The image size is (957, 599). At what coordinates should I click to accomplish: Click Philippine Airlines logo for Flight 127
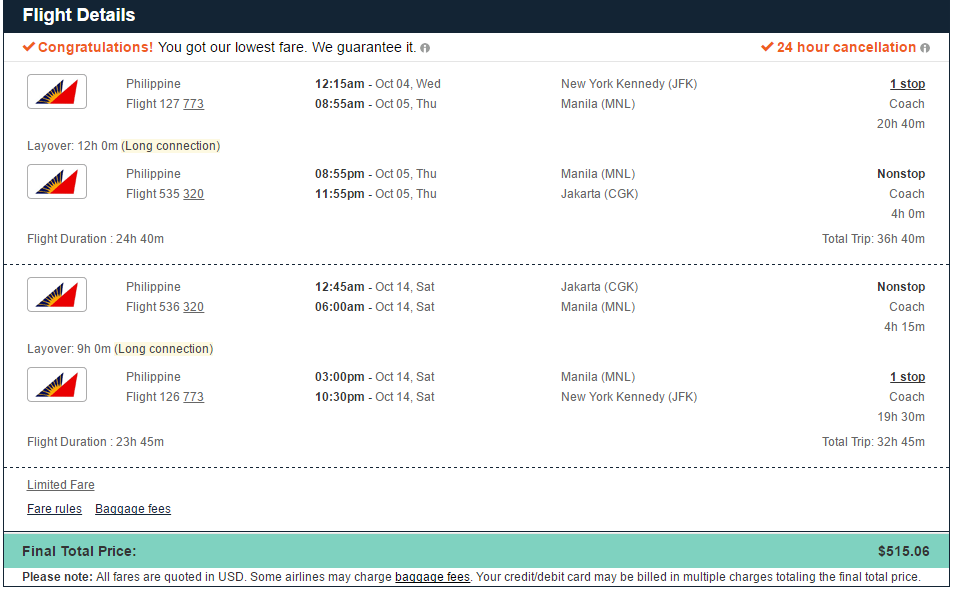click(57, 92)
